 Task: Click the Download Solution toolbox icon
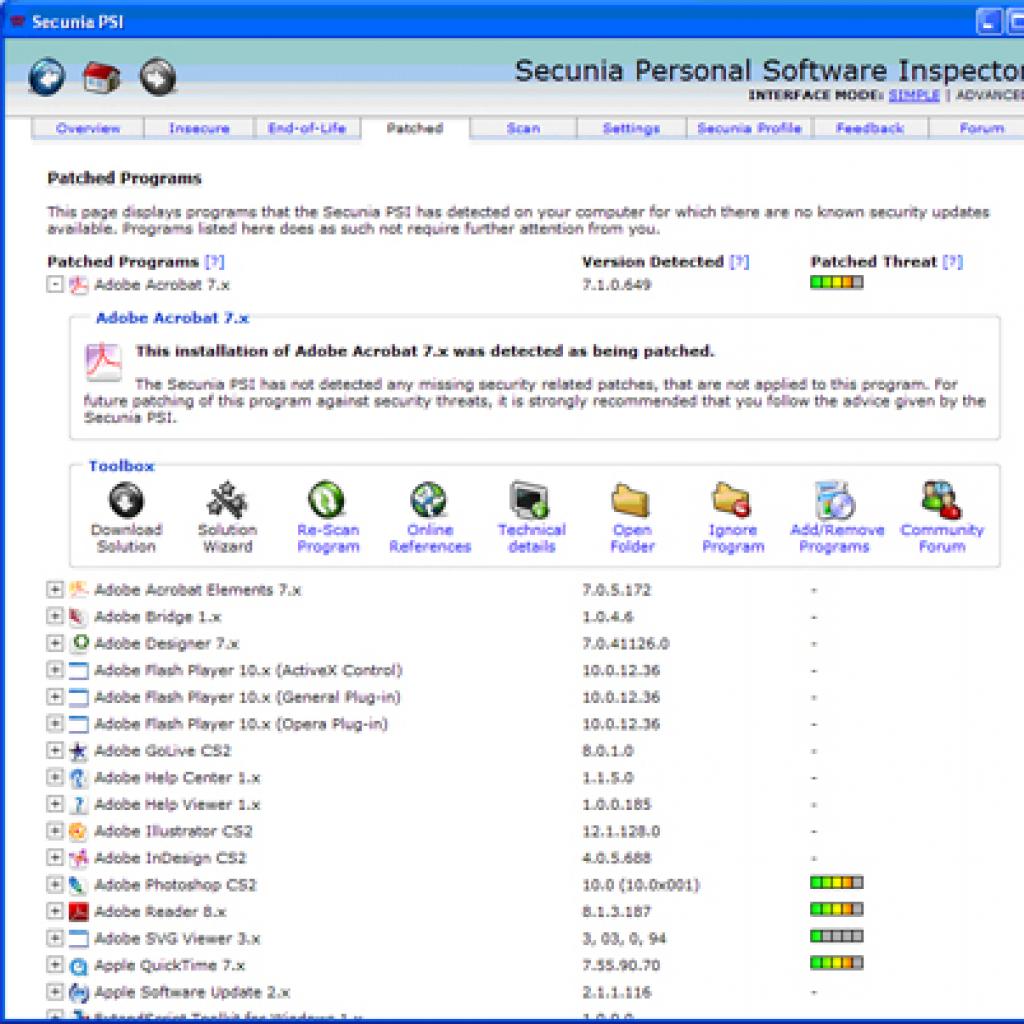126,500
